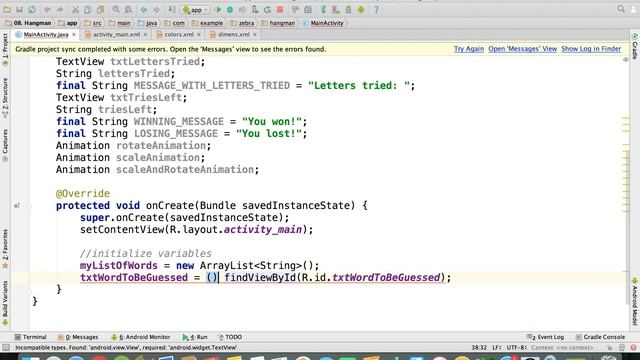Screen dimensions: 640x360
Task: Click Show Log in Finder link
Action: click(x=591, y=49)
